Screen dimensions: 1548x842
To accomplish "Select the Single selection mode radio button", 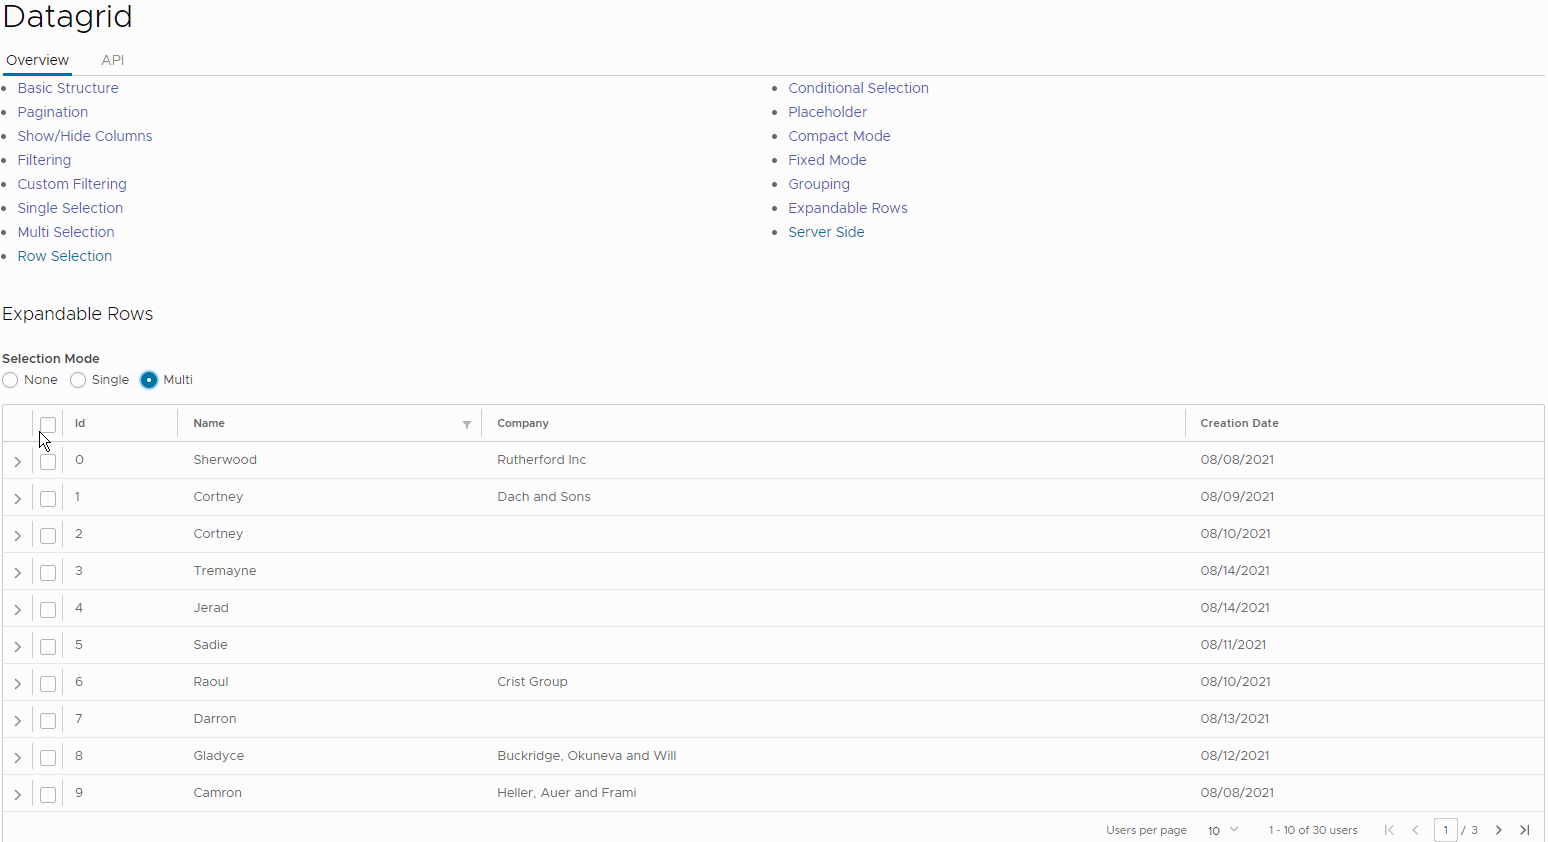I will (x=77, y=380).
